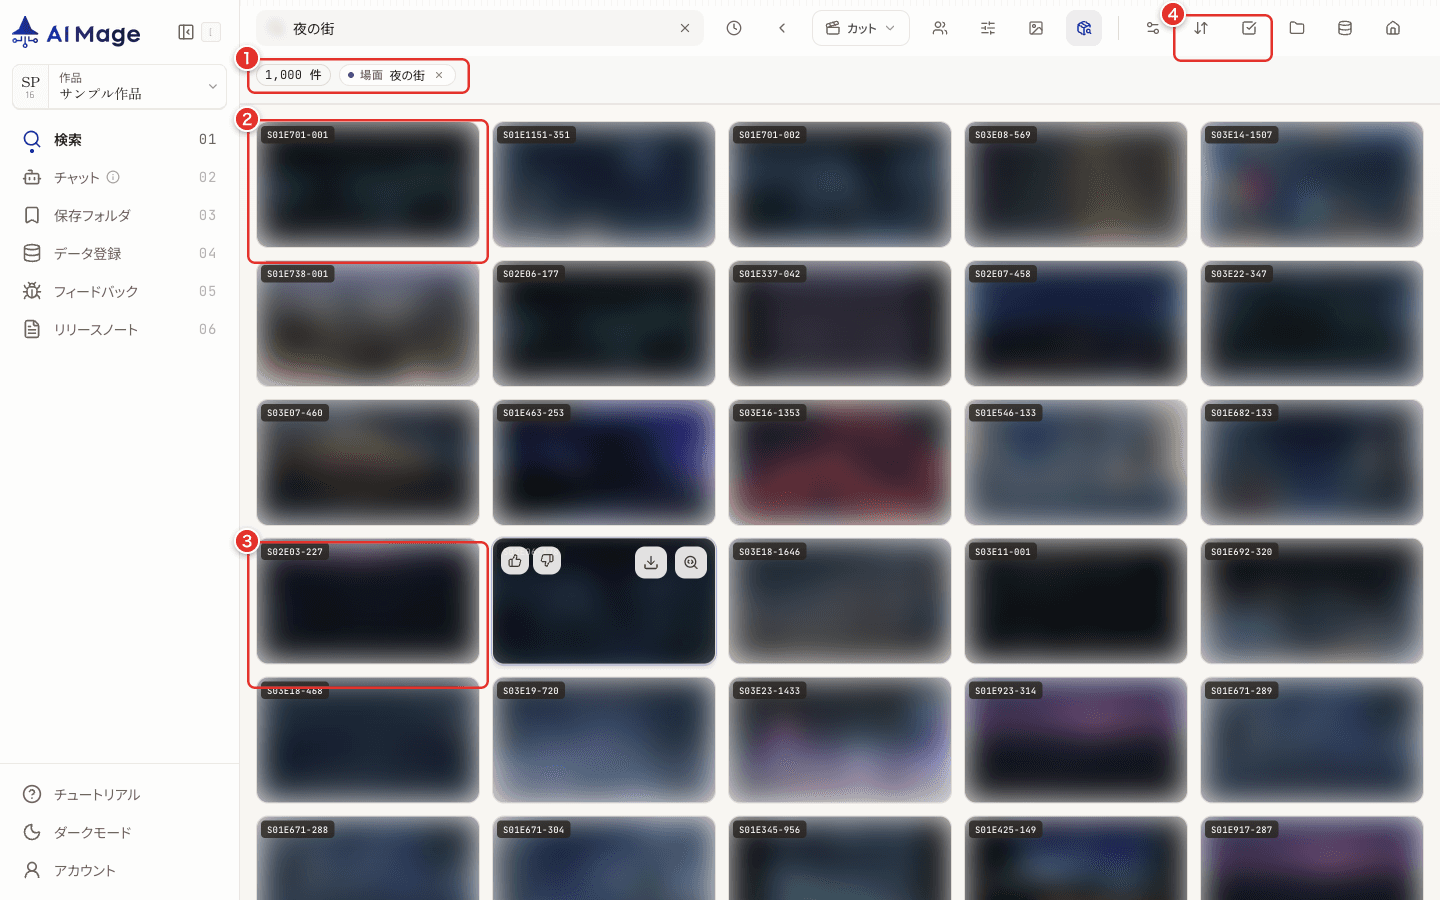Open フィードバック in the sidebar
Image resolution: width=1440 pixels, height=900 pixels.
pyautogui.click(x=119, y=292)
